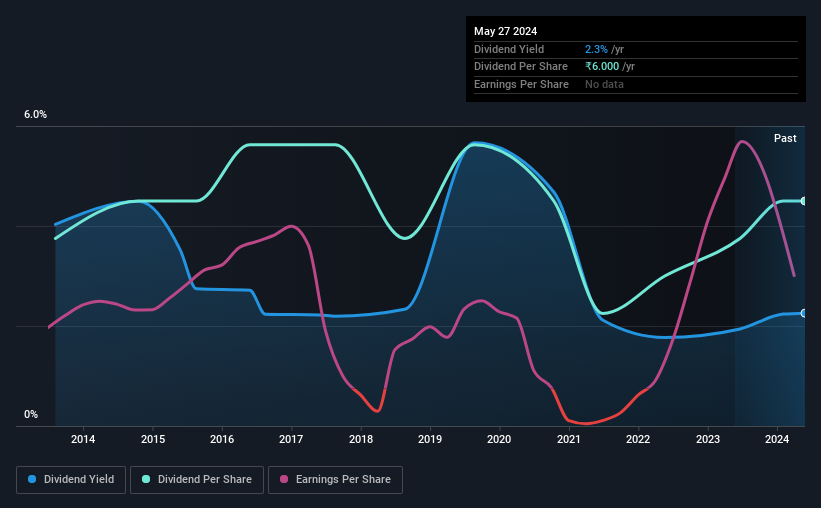Toggle the Dividend Yield legend button
821x508 pixels.
pos(71,480)
